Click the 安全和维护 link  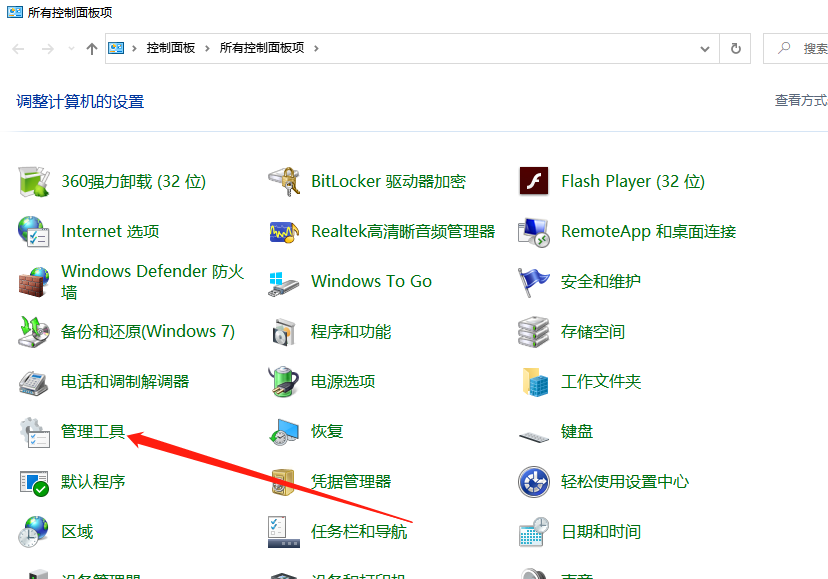pos(600,282)
